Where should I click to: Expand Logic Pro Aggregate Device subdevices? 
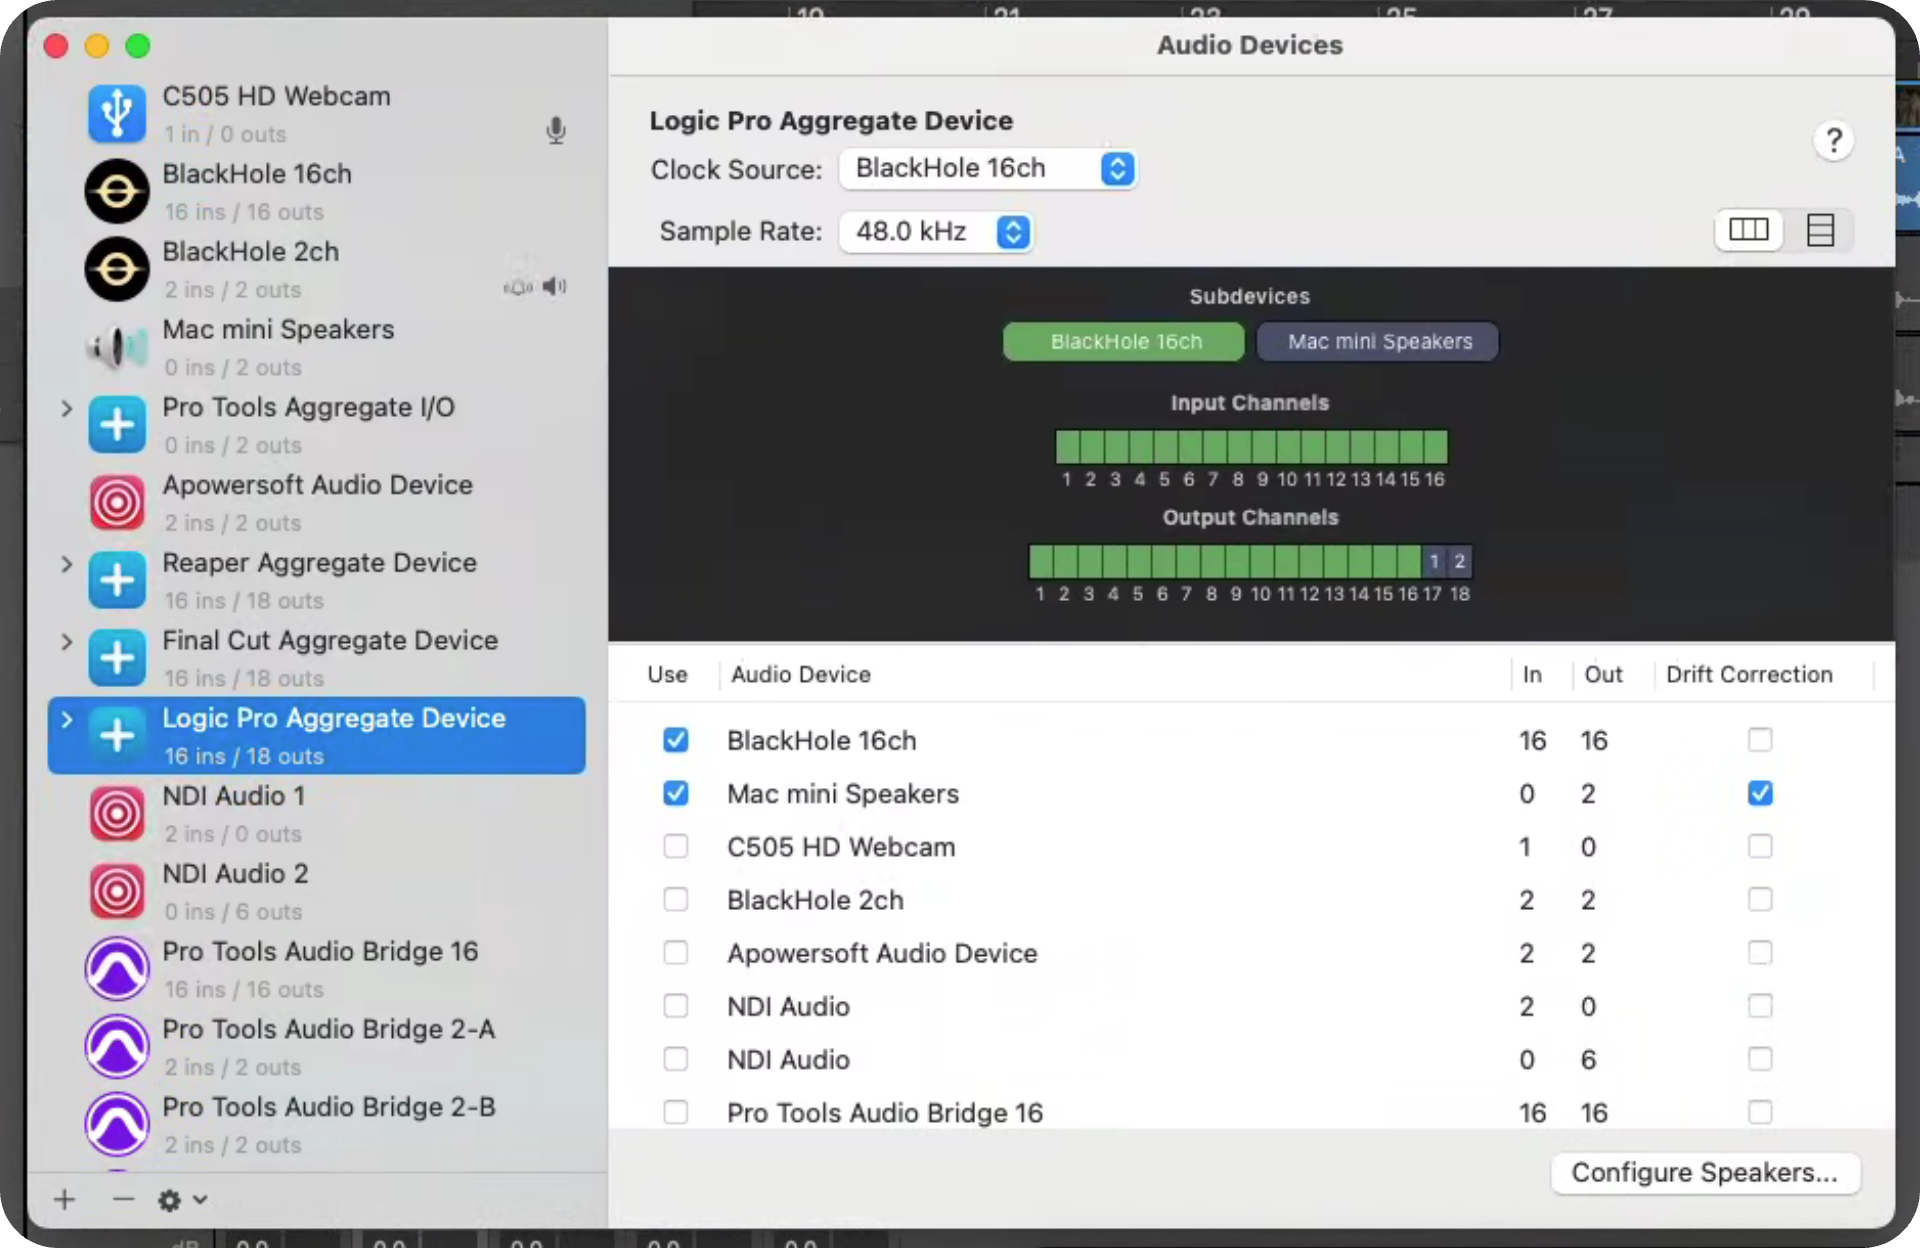click(66, 719)
